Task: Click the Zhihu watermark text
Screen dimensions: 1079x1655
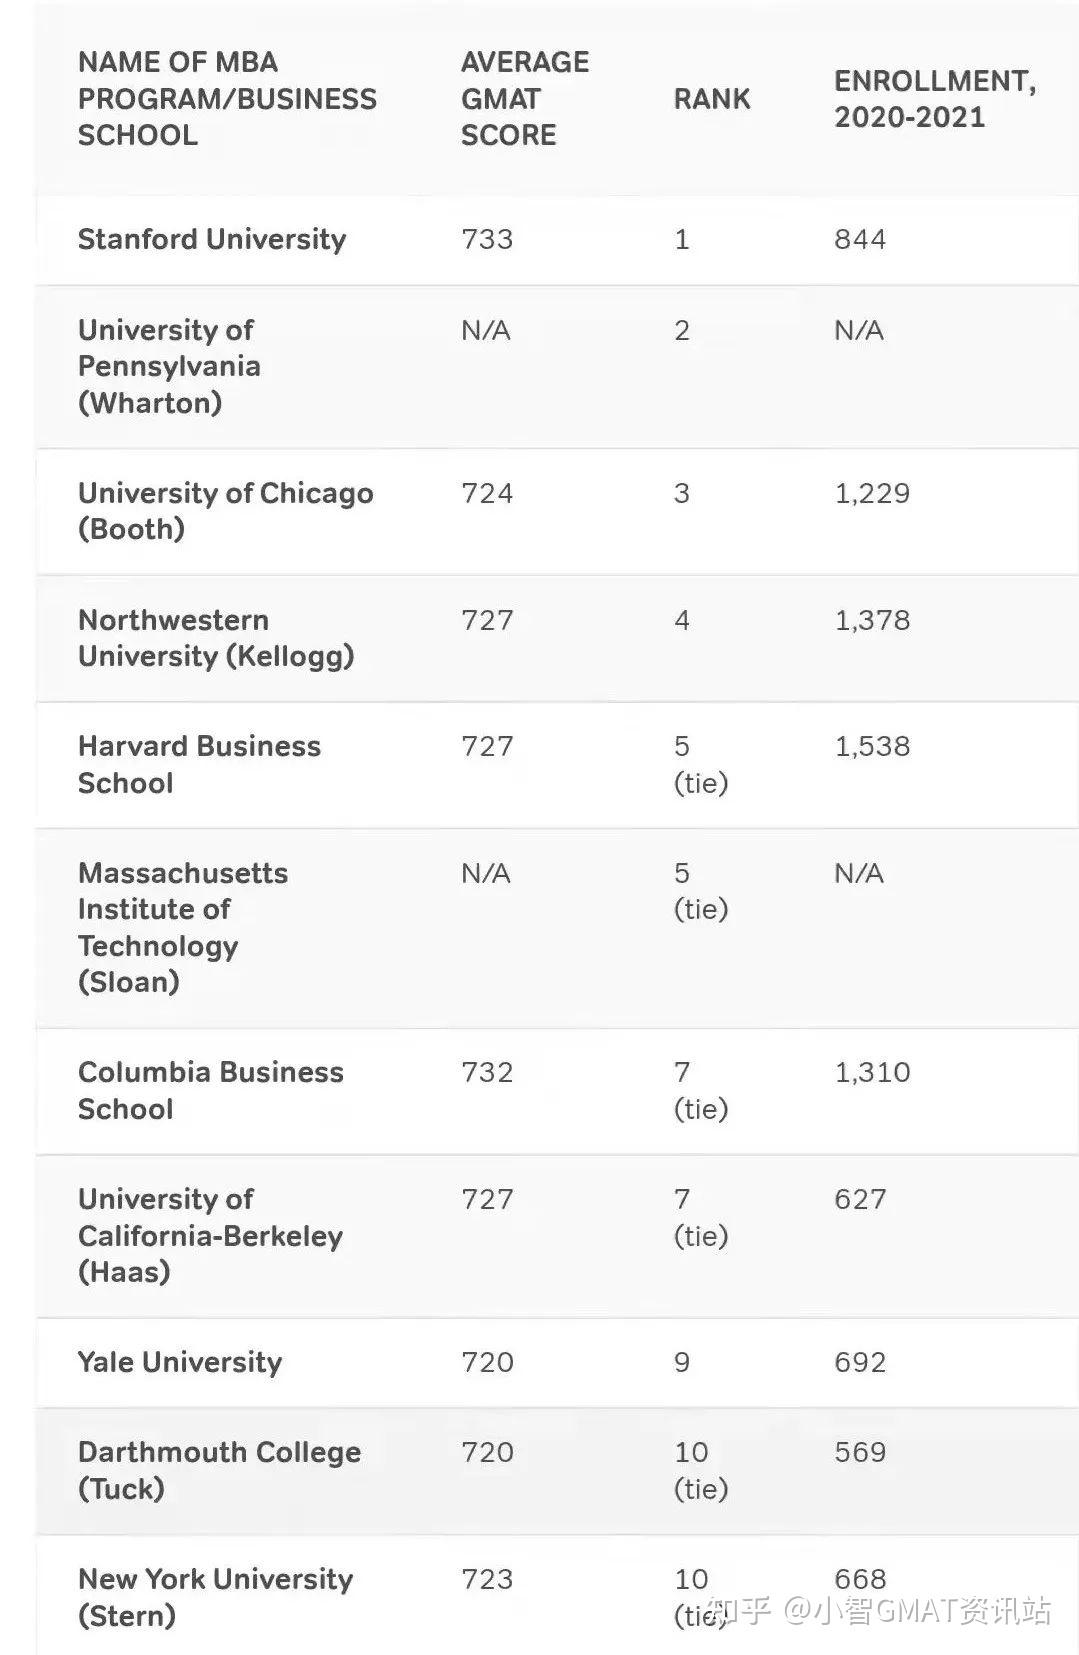Action: (878, 1610)
